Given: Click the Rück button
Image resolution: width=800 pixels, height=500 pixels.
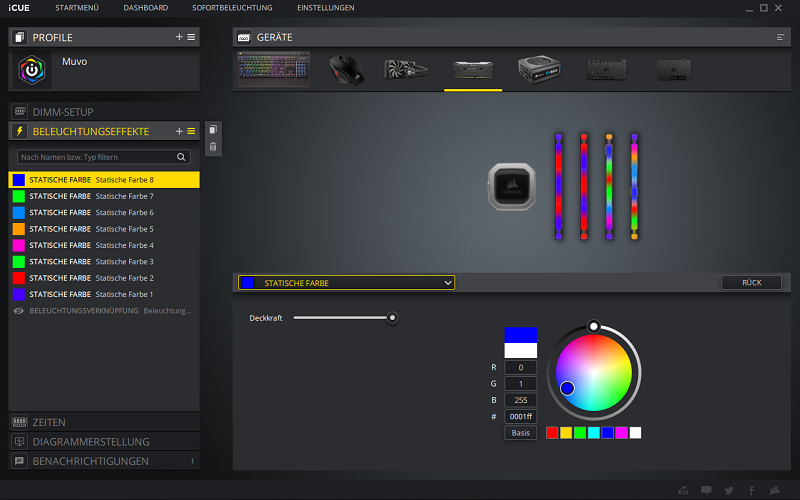Looking at the screenshot, I should click(x=752, y=283).
